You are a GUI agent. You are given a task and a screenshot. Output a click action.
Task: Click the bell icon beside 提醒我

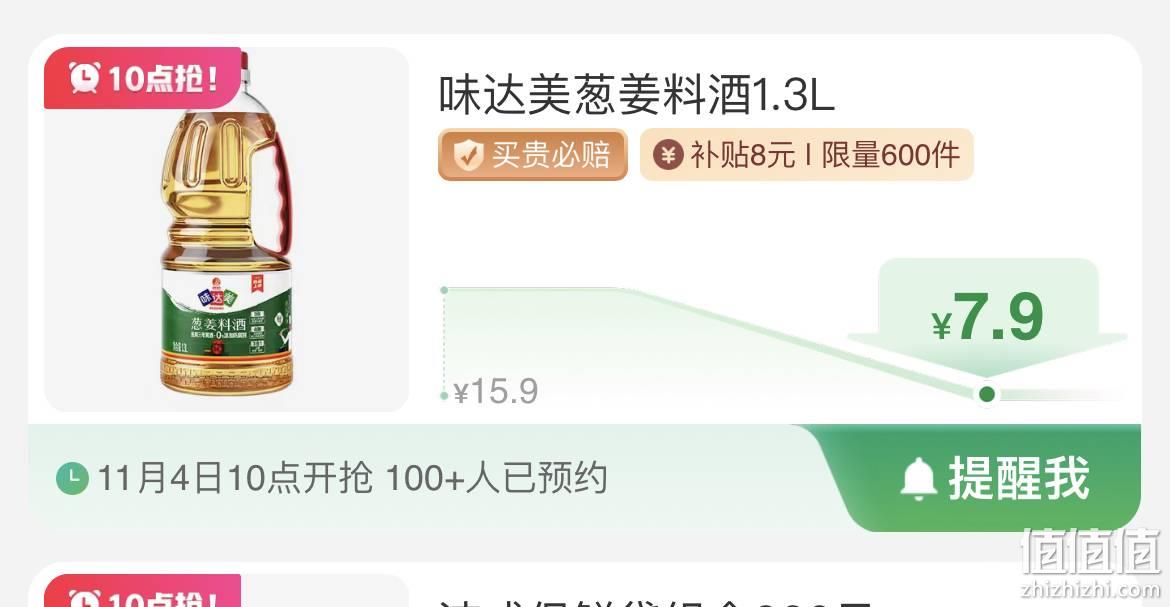pos(919,479)
